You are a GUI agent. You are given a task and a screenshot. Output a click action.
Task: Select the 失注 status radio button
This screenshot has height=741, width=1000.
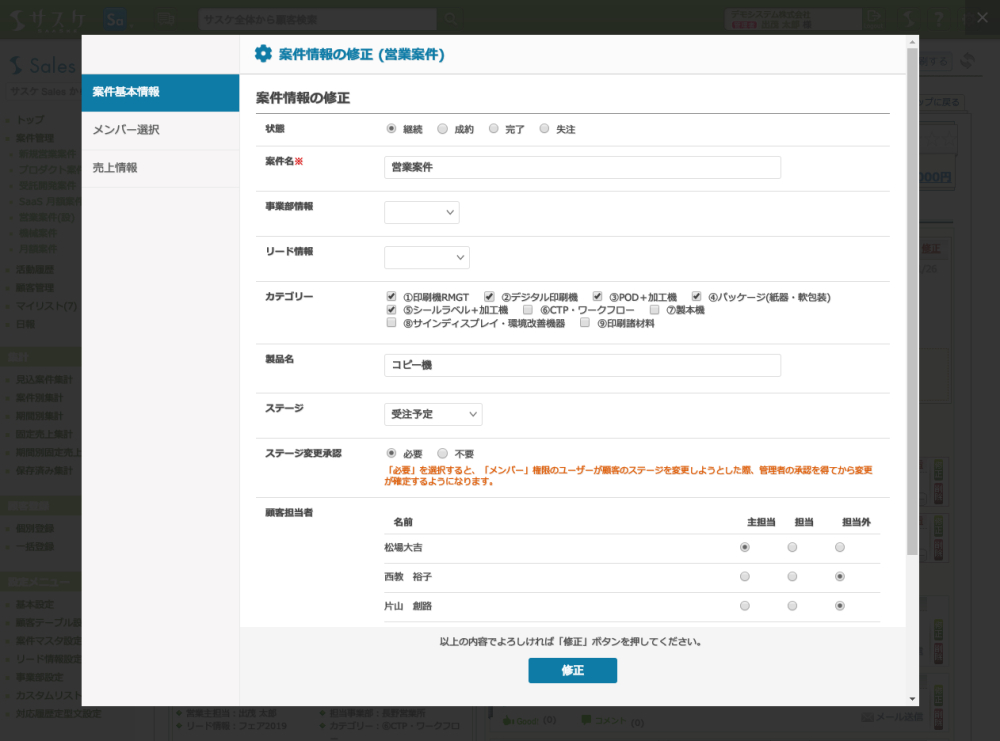point(544,129)
